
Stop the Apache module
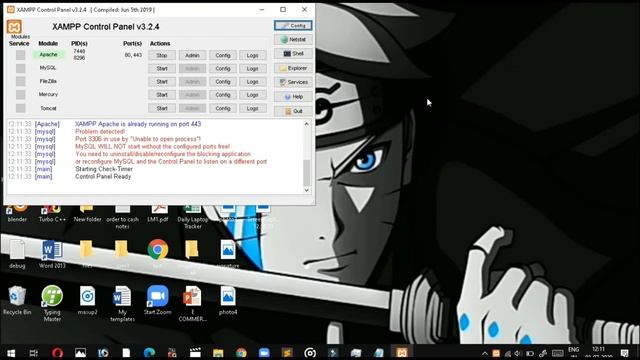coord(162,55)
